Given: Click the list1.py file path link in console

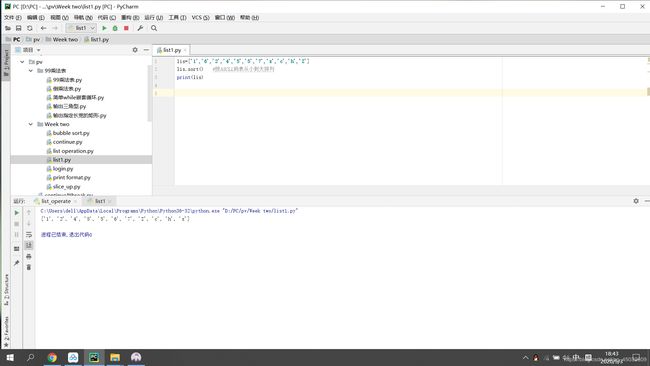Looking at the screenshot, I should 261,211.
